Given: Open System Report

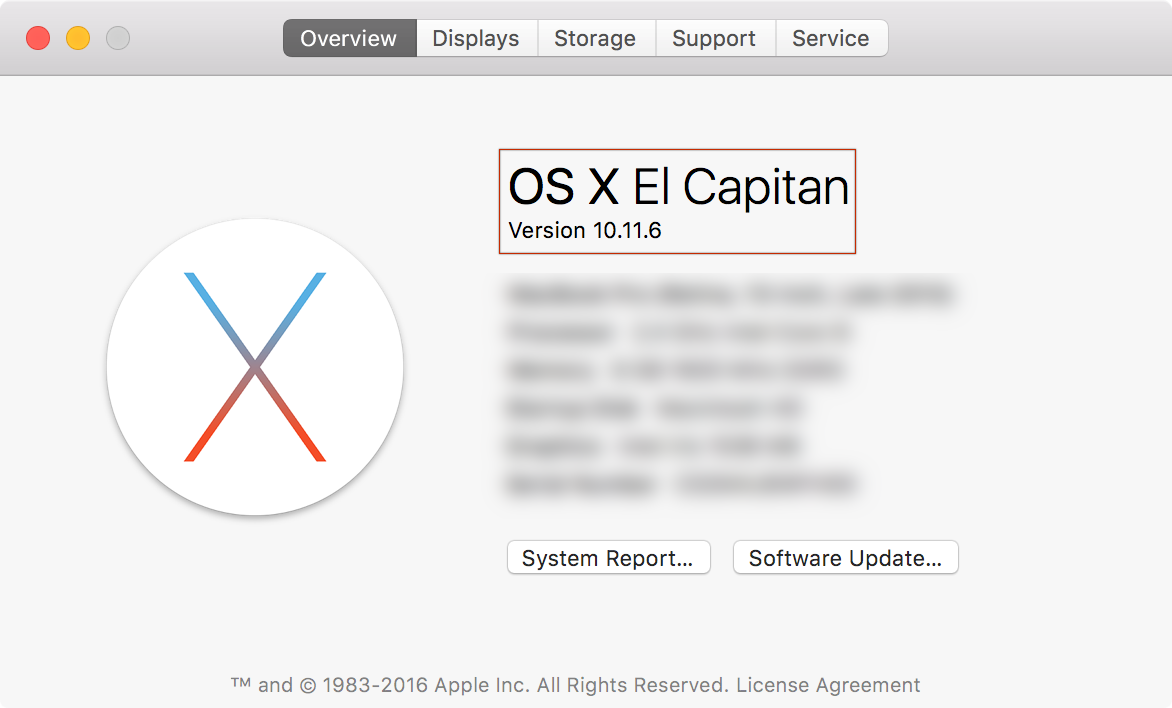Looking at the screenshot, I should tap(608, 558).
